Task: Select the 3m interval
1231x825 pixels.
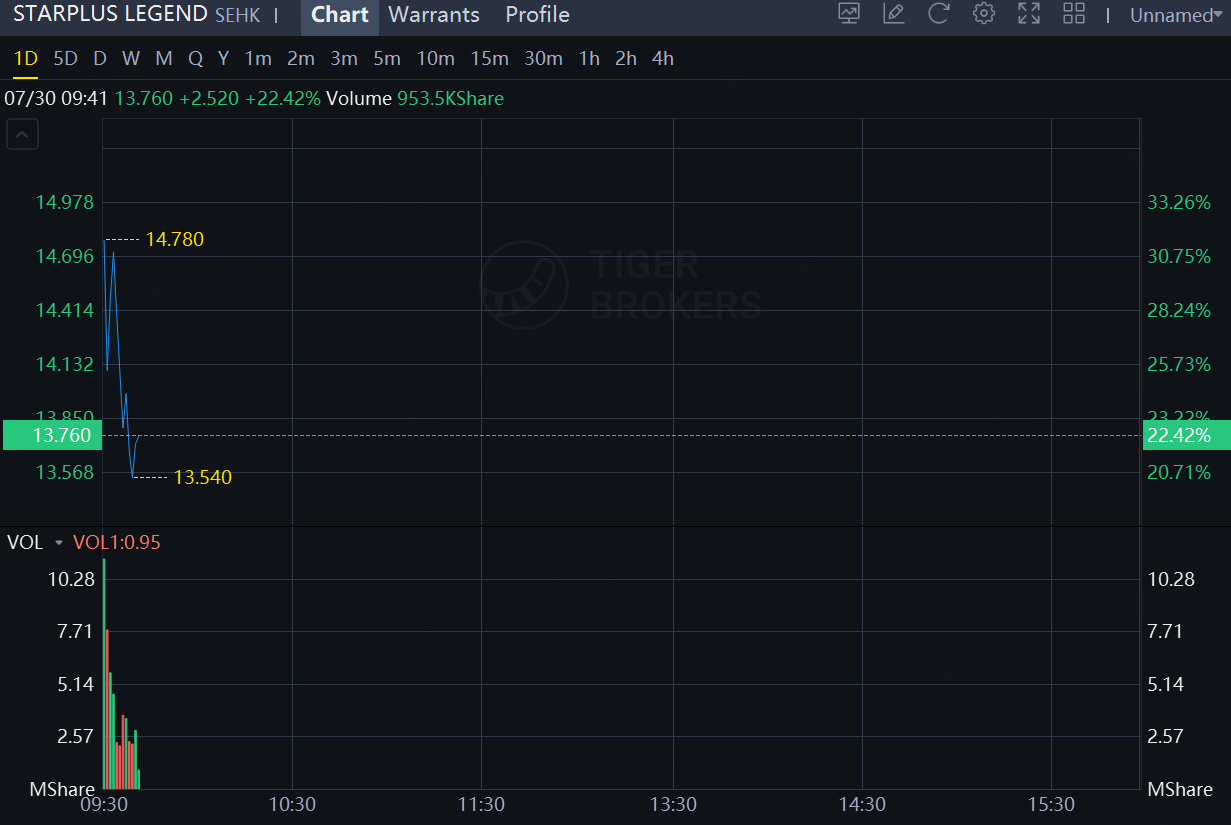Action: (344, 59)
